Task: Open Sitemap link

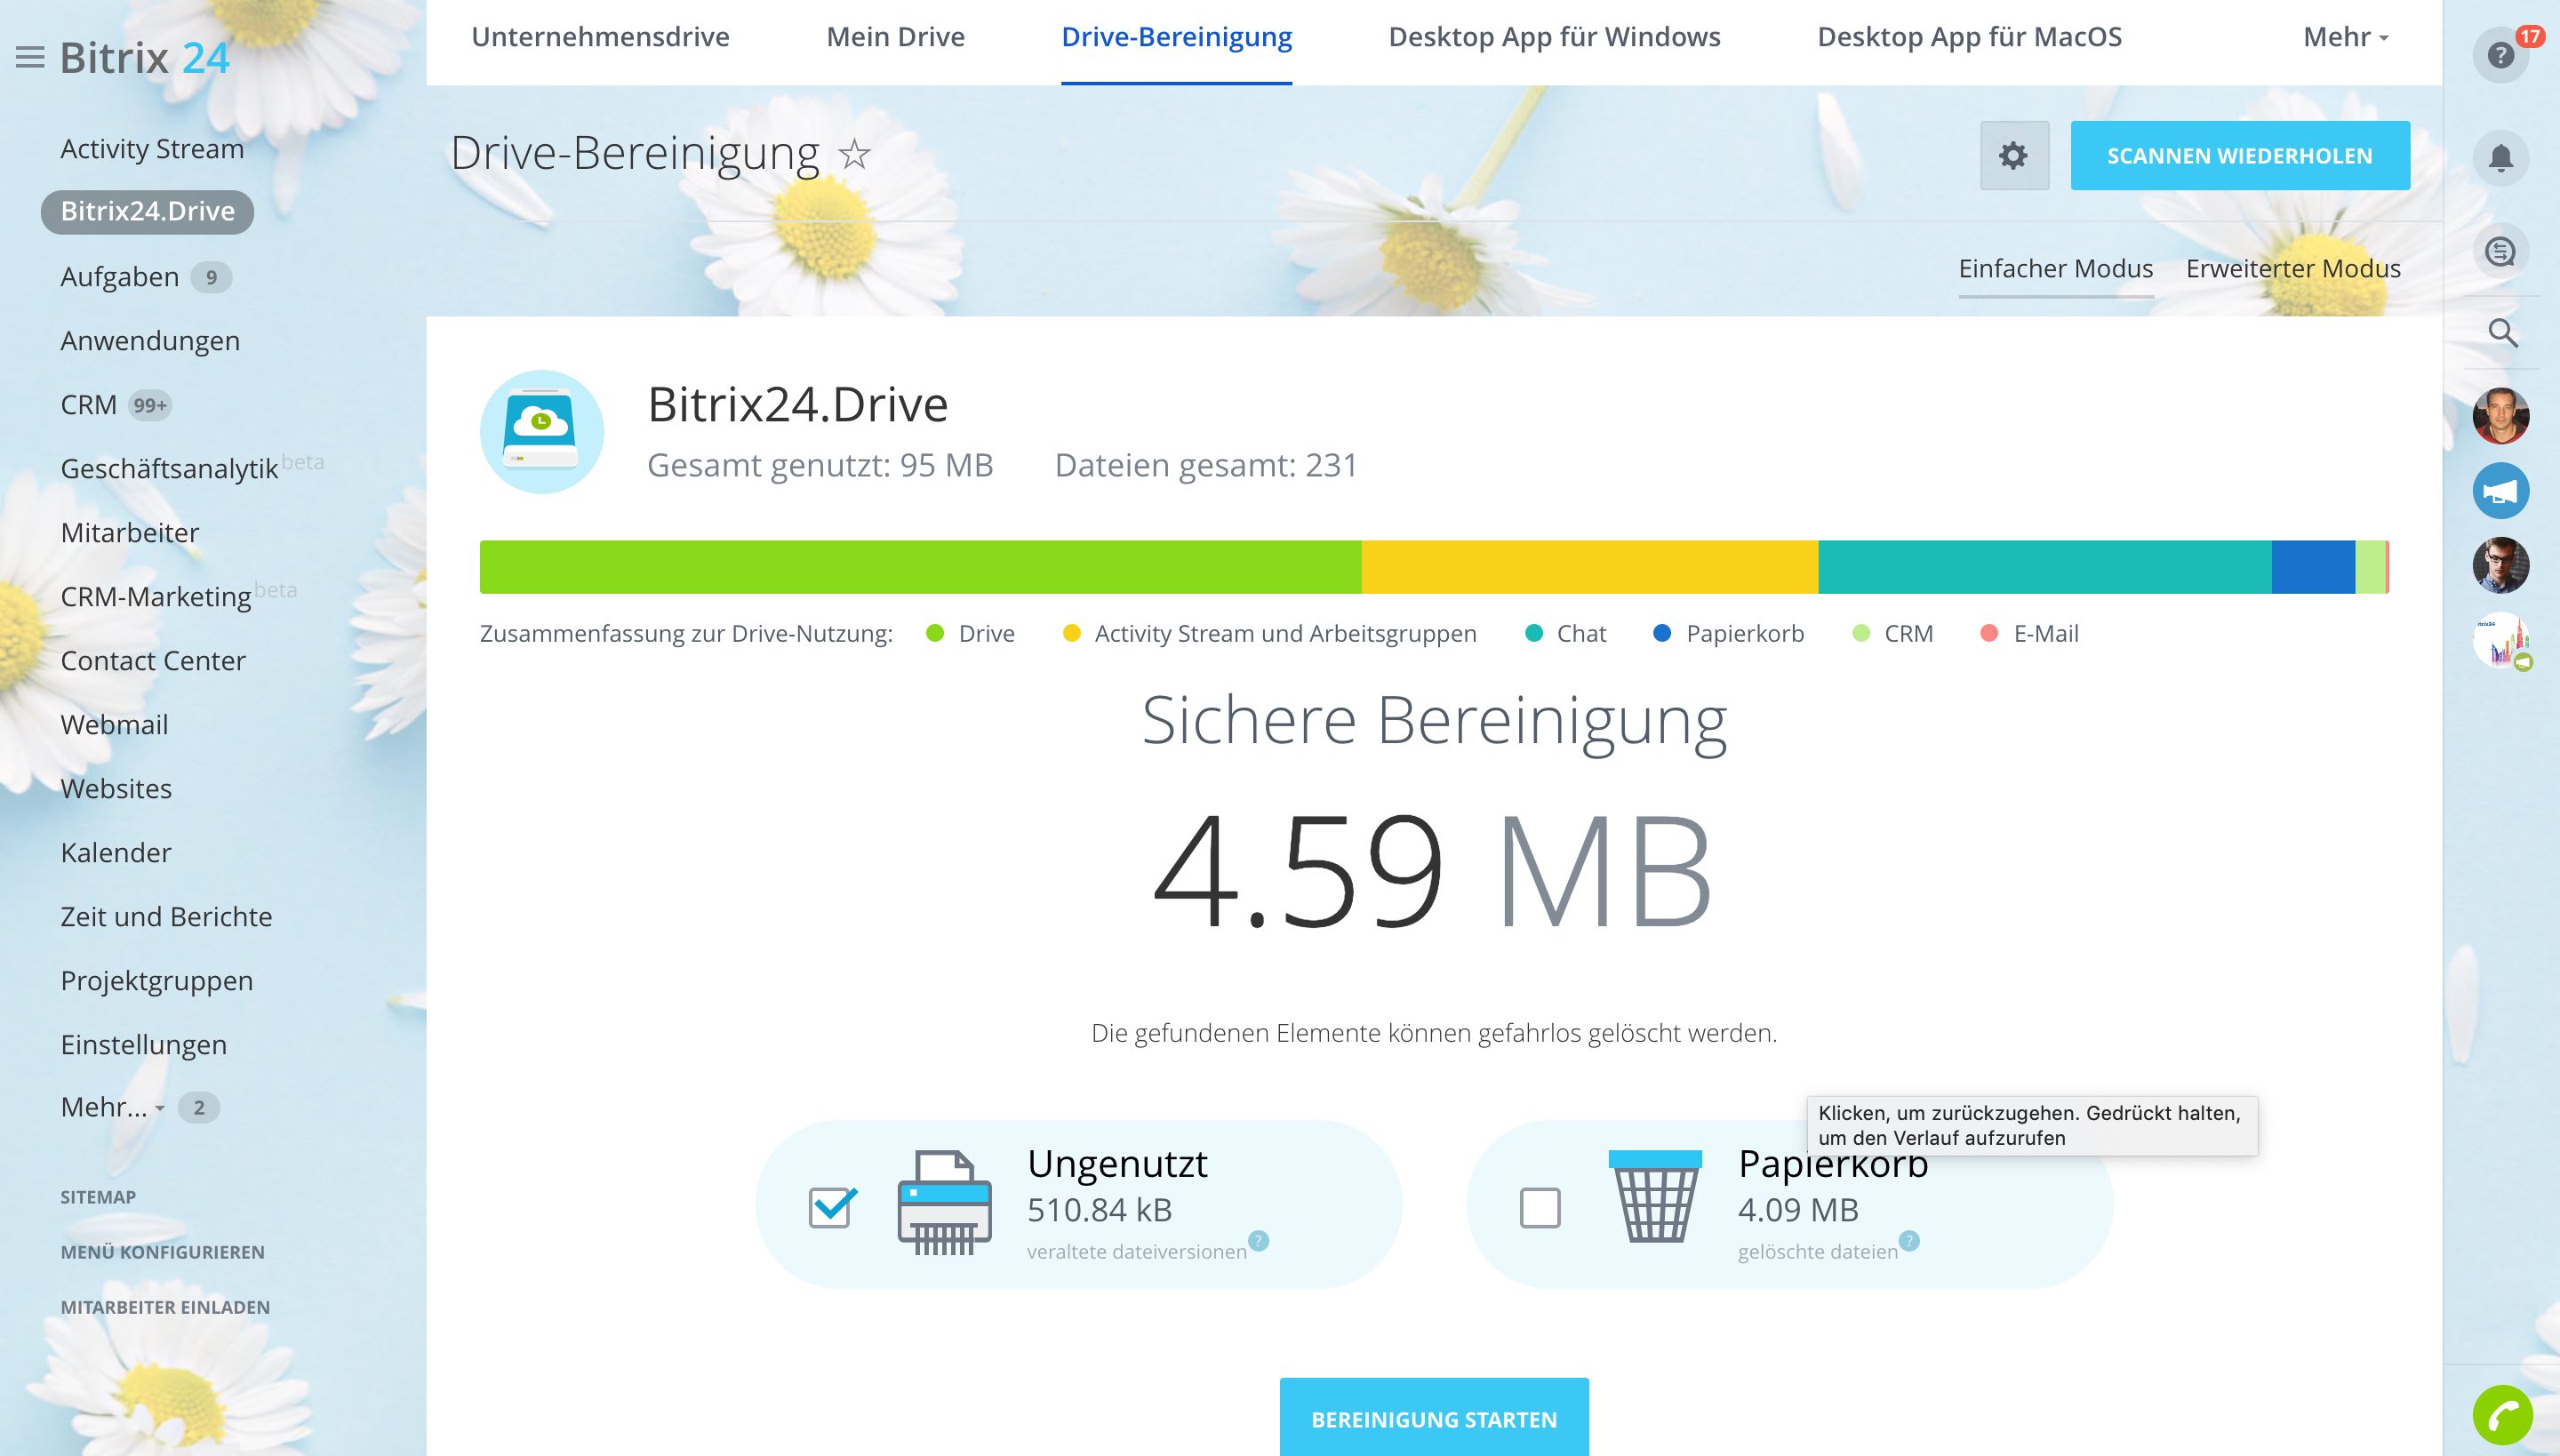Action: (x=98, y=1197)
